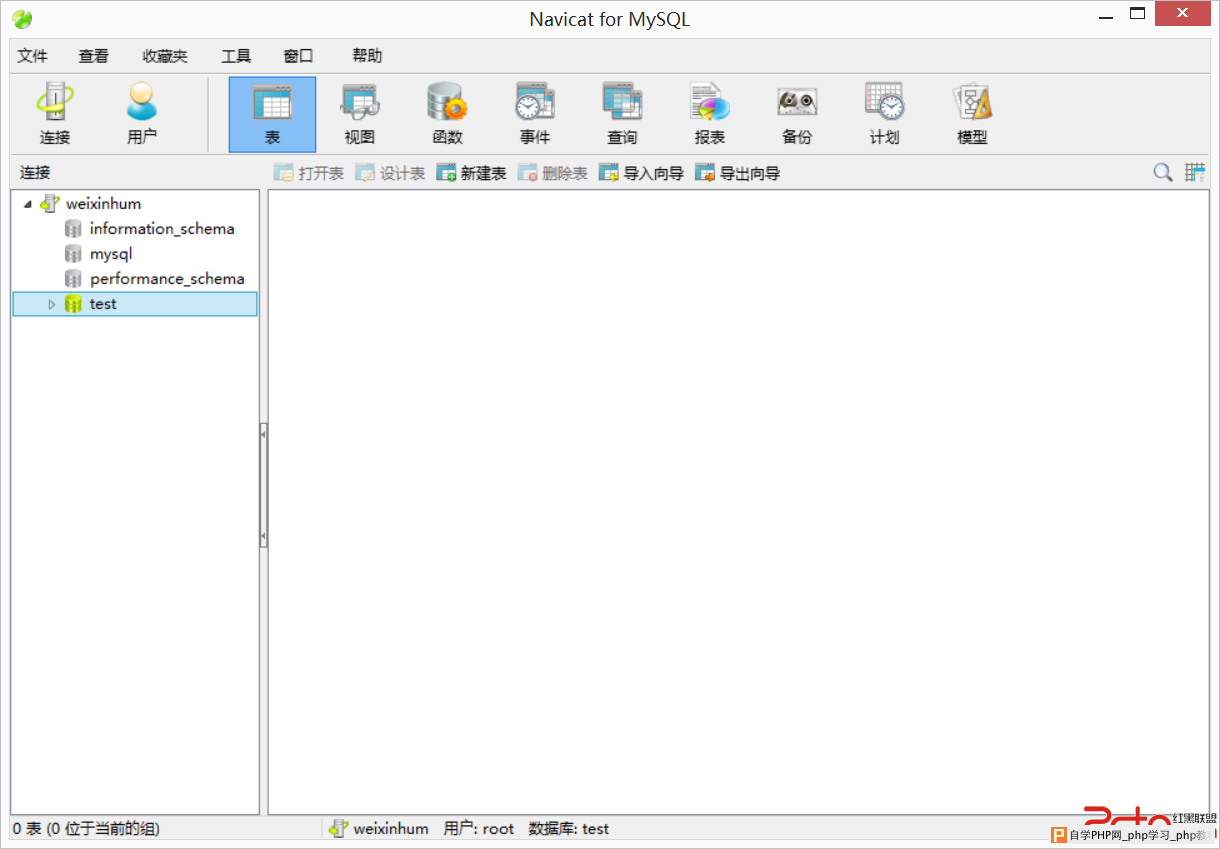Viewport: 1220px width, 849px height.
Task: Expand the test database node
Action: coord(52,304)
